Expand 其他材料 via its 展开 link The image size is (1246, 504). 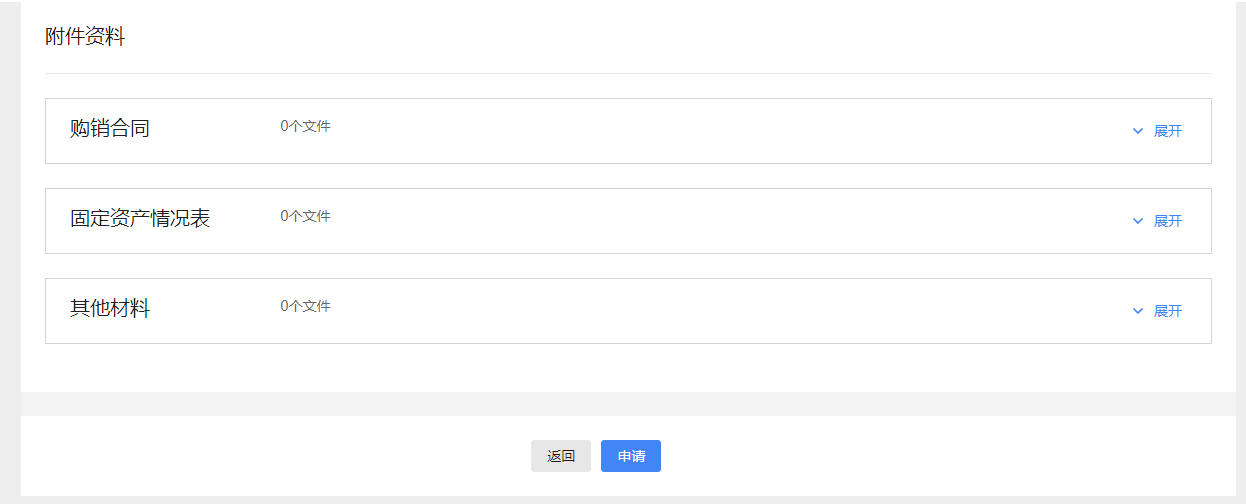pos(1167,311)
